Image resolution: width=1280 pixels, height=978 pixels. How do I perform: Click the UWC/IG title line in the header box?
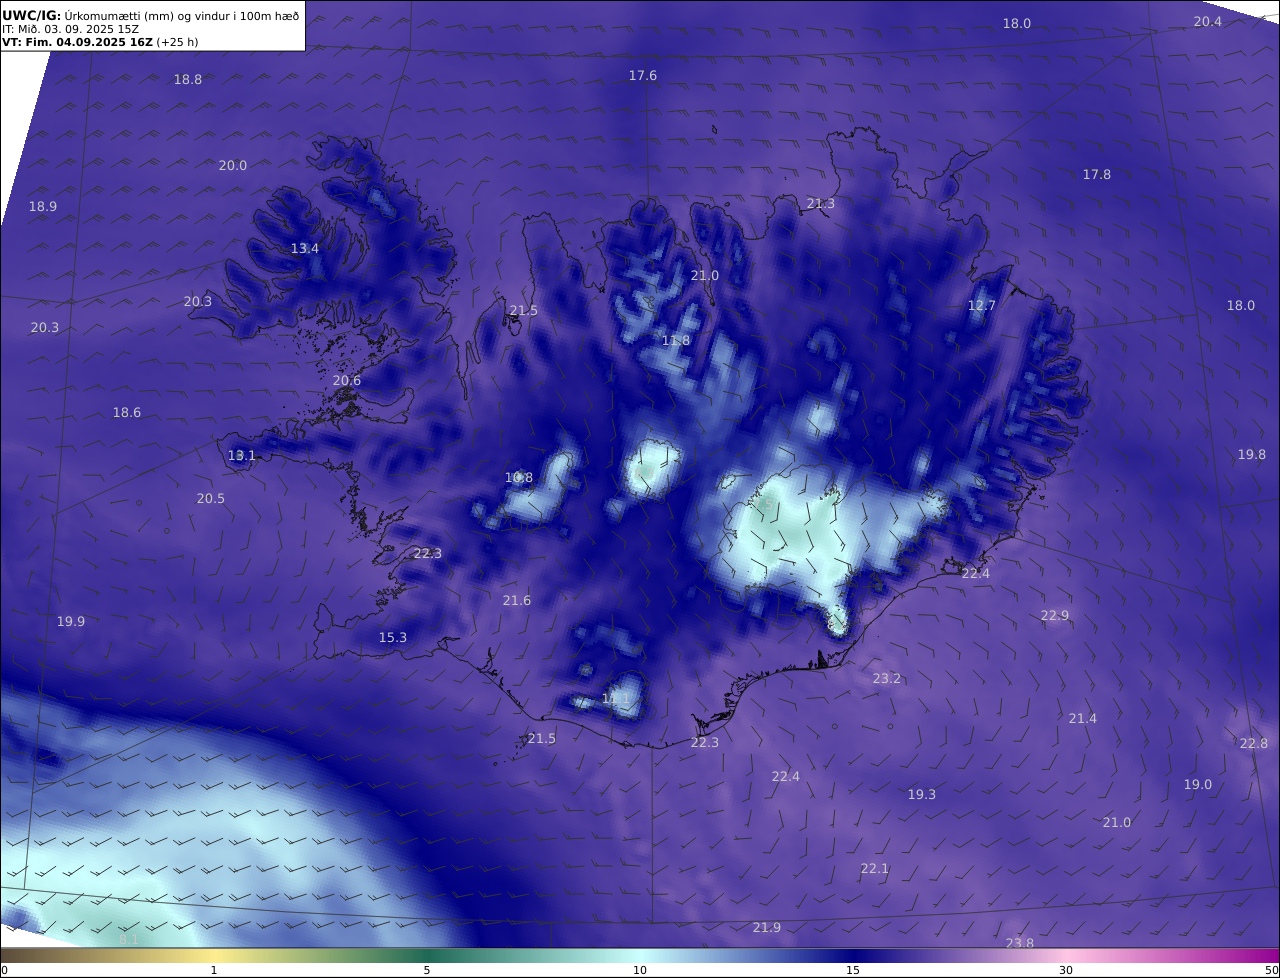pyautogui.click(x=151, y=15)
